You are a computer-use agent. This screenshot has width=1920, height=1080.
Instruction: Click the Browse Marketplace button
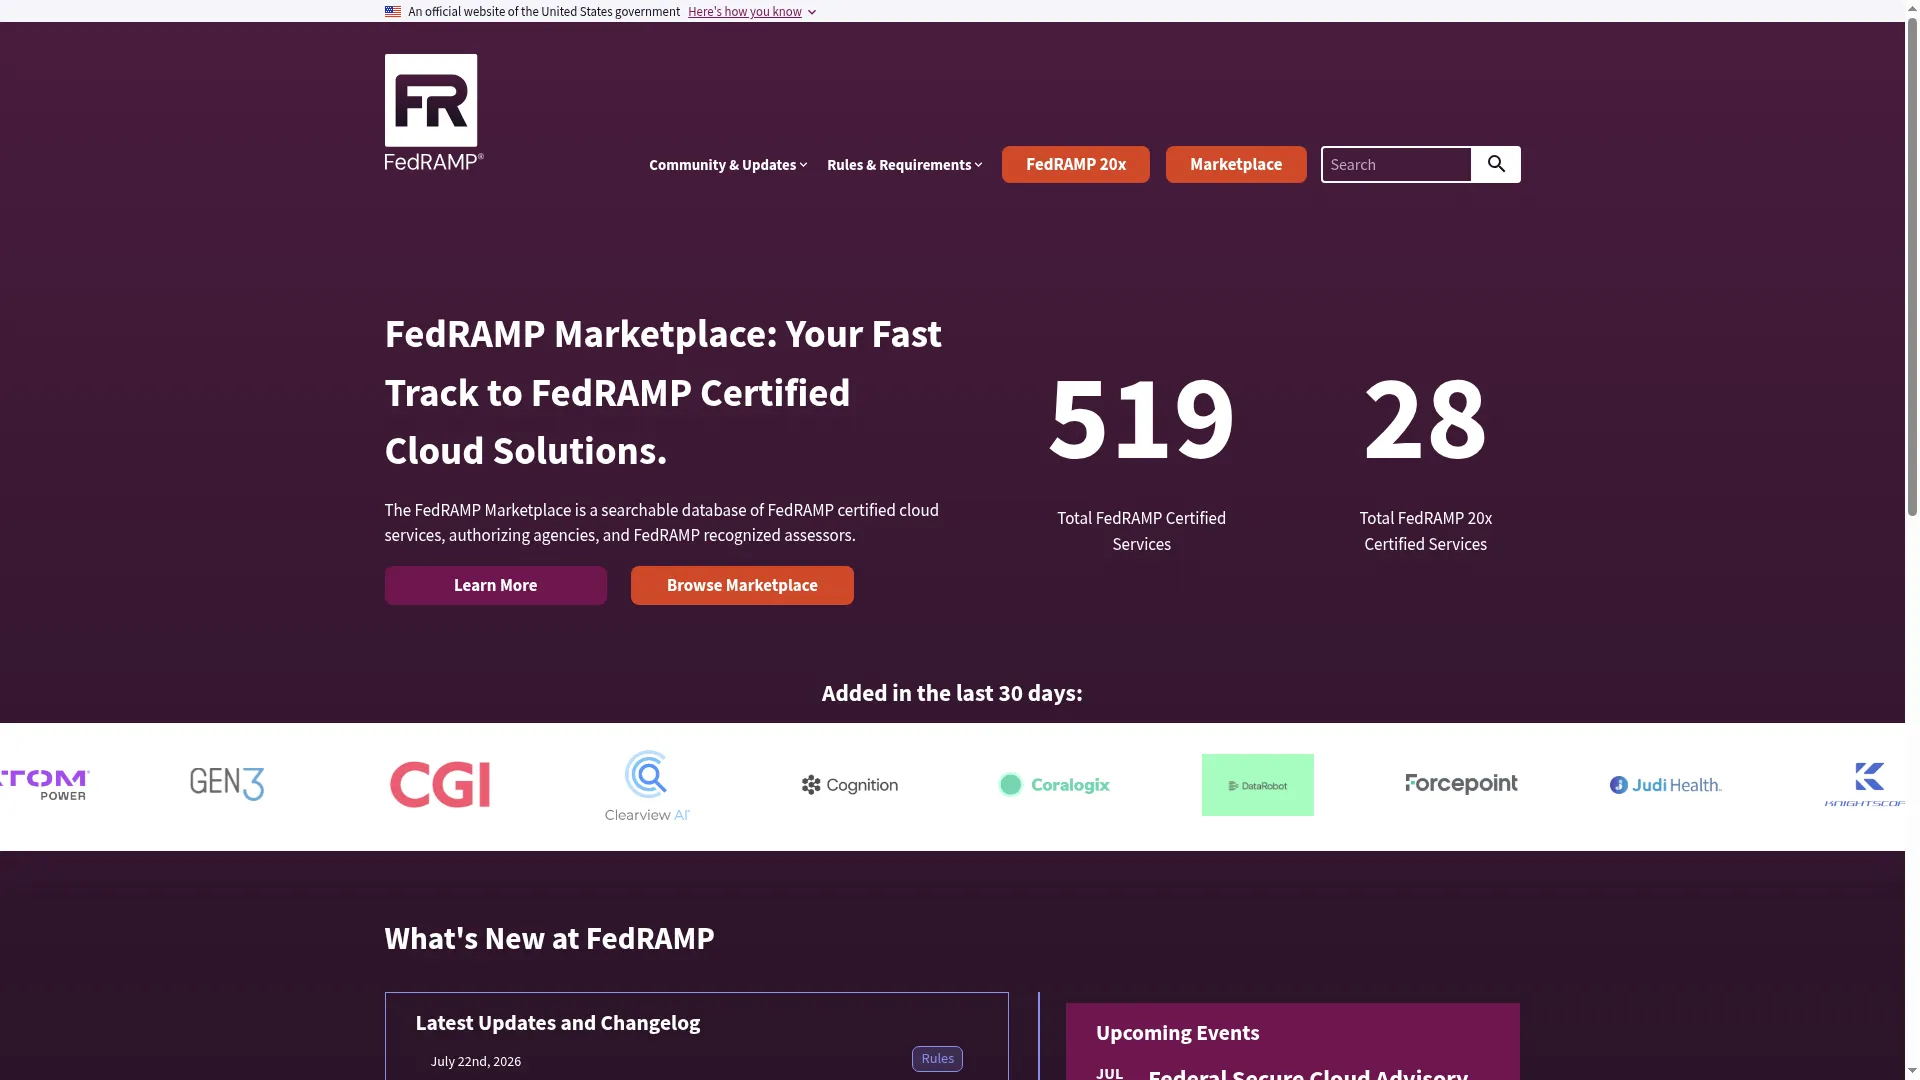pyautogui.click(x=742, y=586)
